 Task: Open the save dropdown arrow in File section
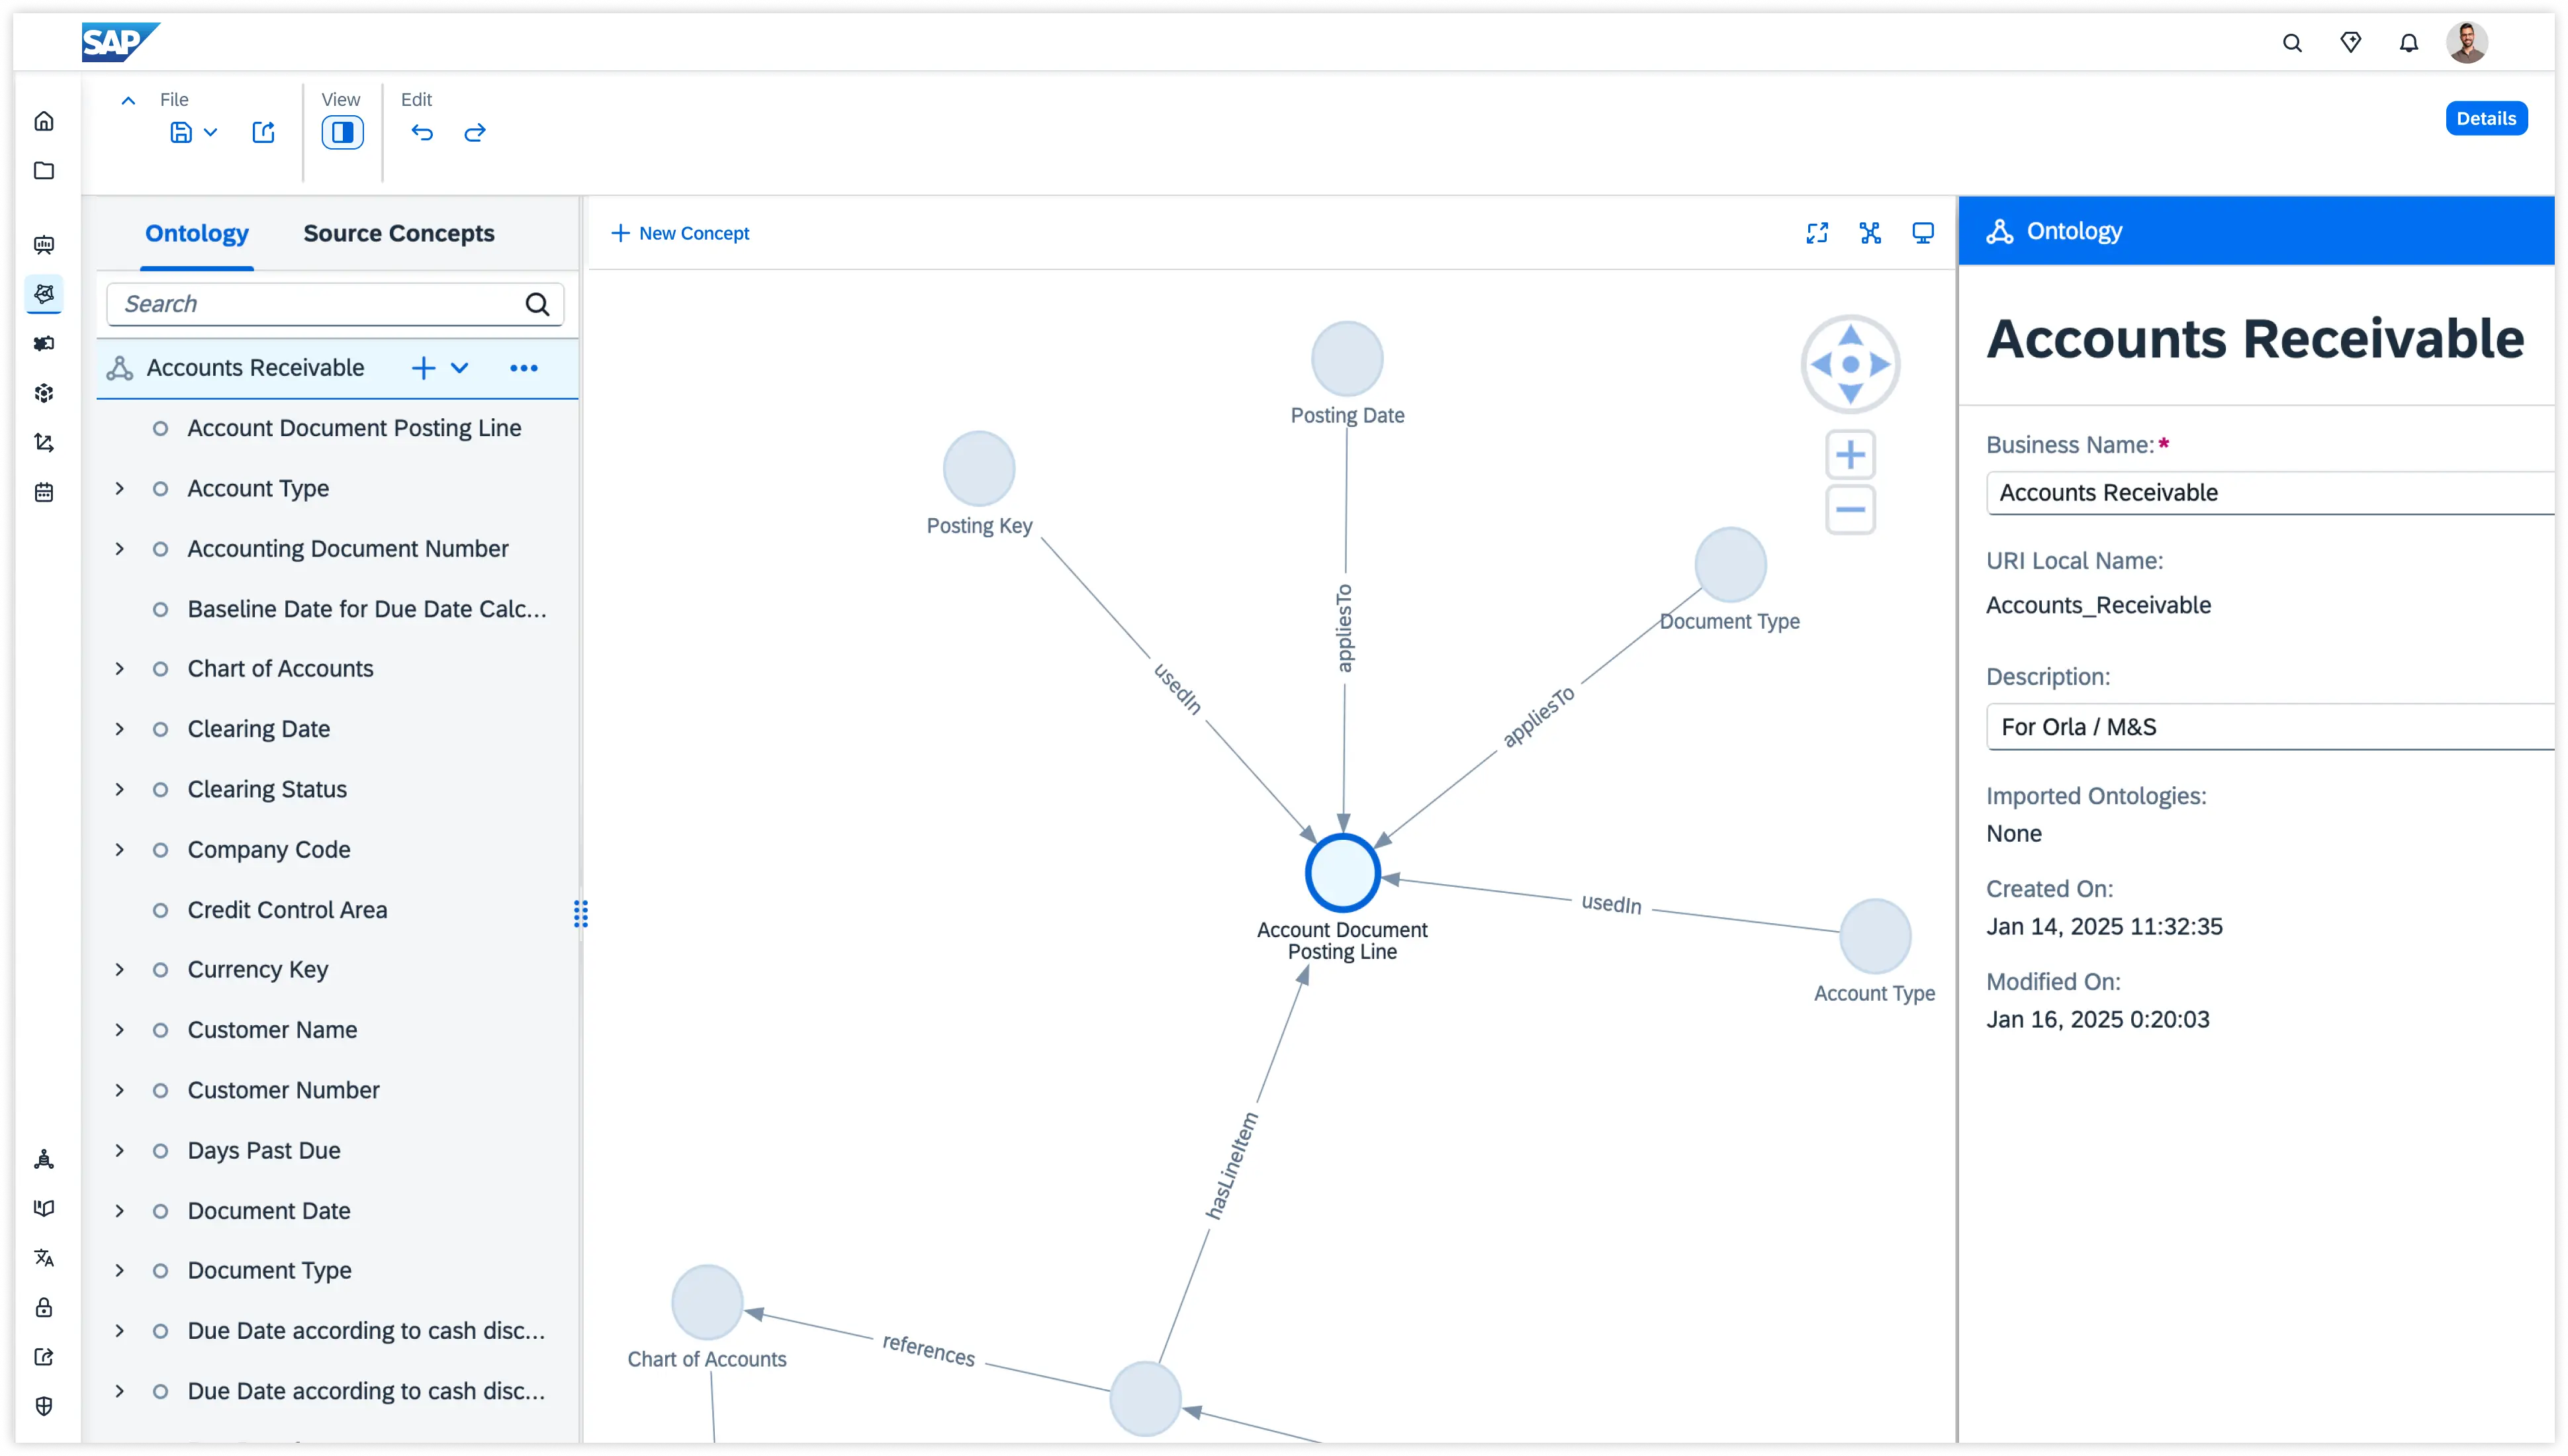click(211, 131)
